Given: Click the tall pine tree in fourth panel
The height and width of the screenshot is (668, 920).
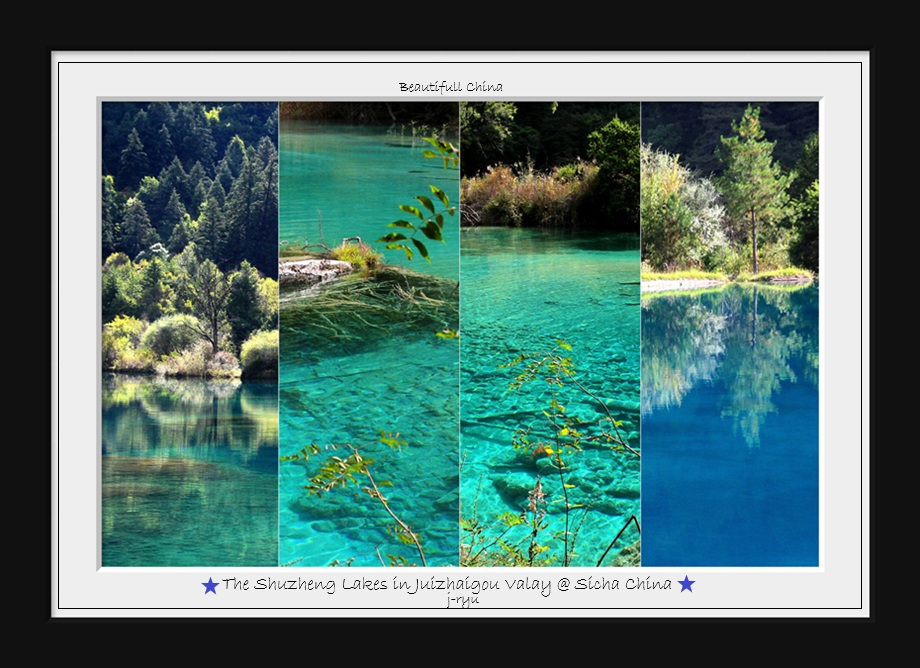Looking at the screenshot, I should click(750, 185).
